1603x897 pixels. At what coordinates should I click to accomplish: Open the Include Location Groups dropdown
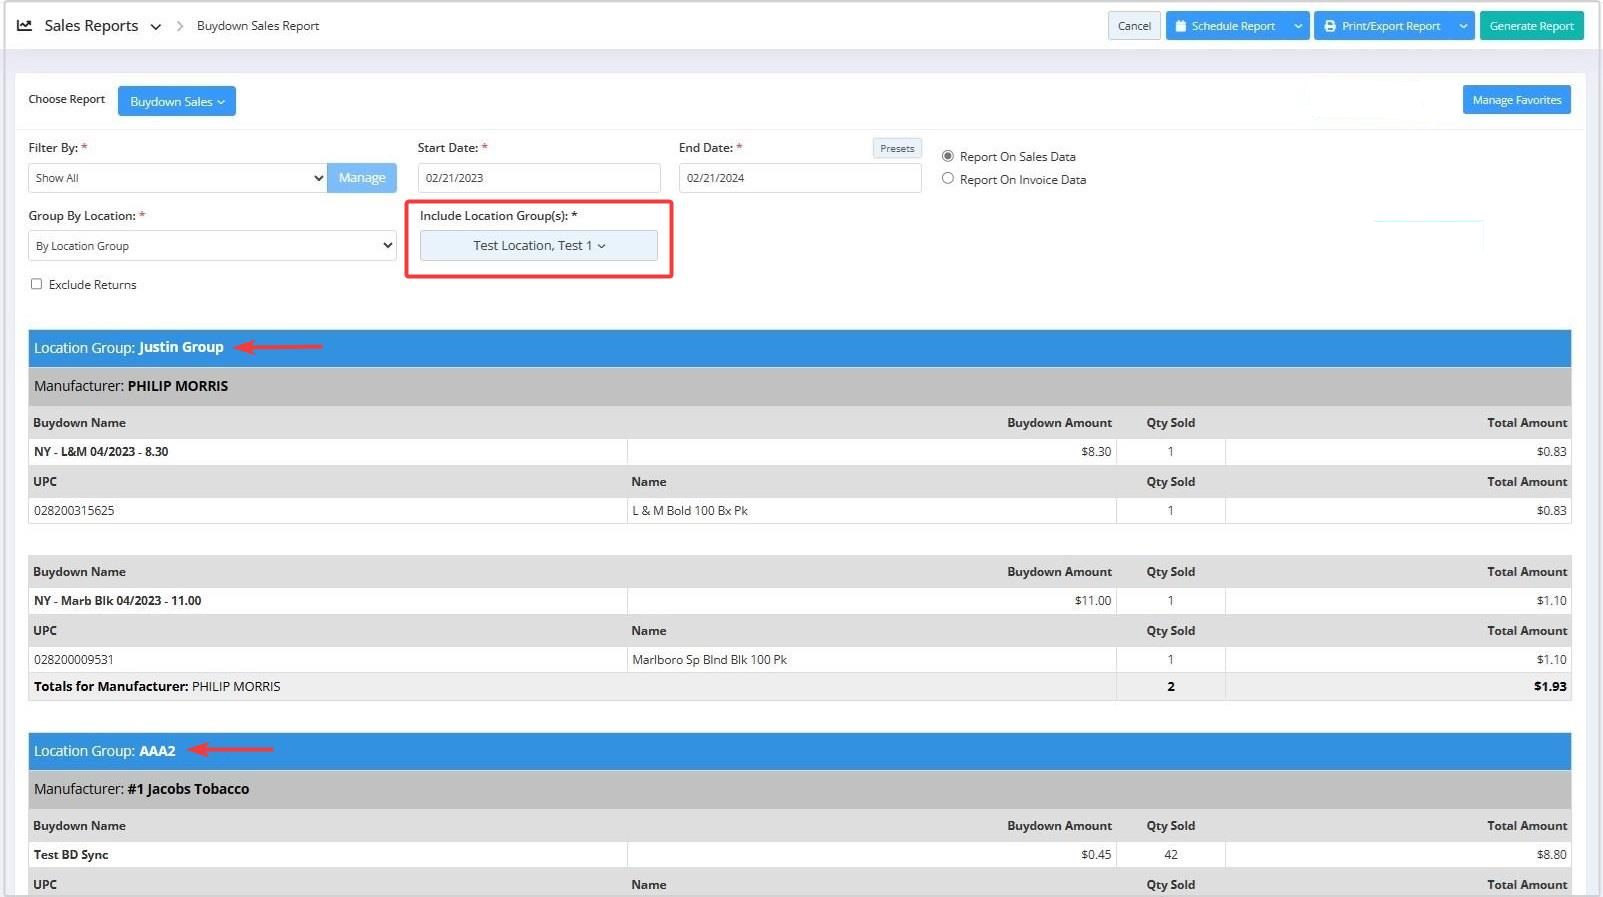click(539, 246)
